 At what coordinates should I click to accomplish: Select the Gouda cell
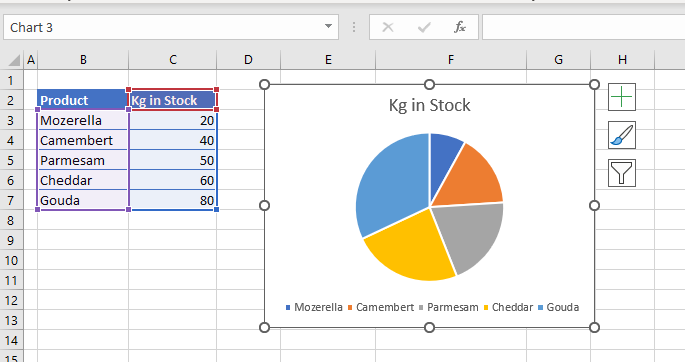(x=83, y=200)
